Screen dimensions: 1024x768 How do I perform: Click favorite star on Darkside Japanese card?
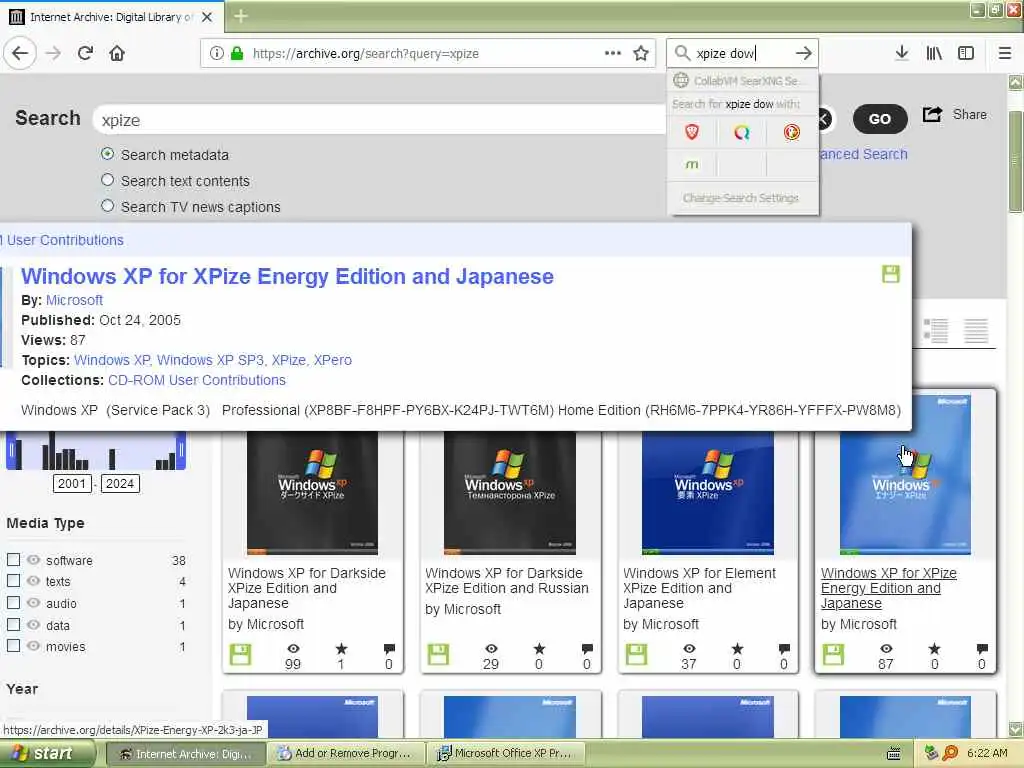(341, 648)
